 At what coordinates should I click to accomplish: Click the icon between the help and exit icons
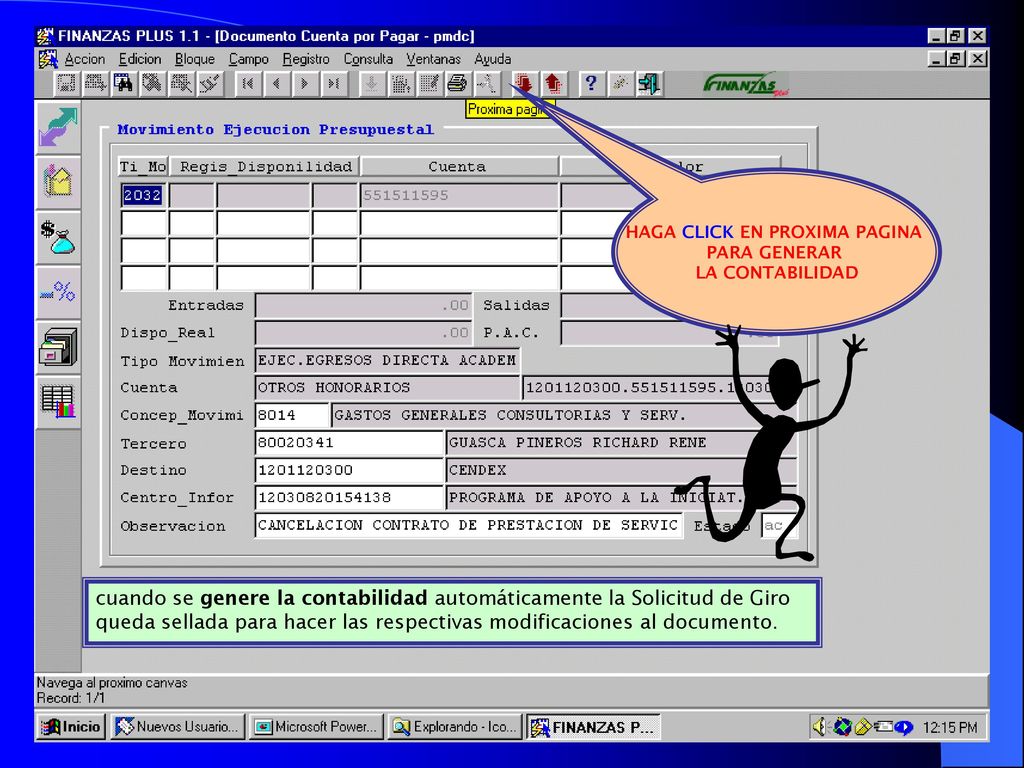click(620, 84)
